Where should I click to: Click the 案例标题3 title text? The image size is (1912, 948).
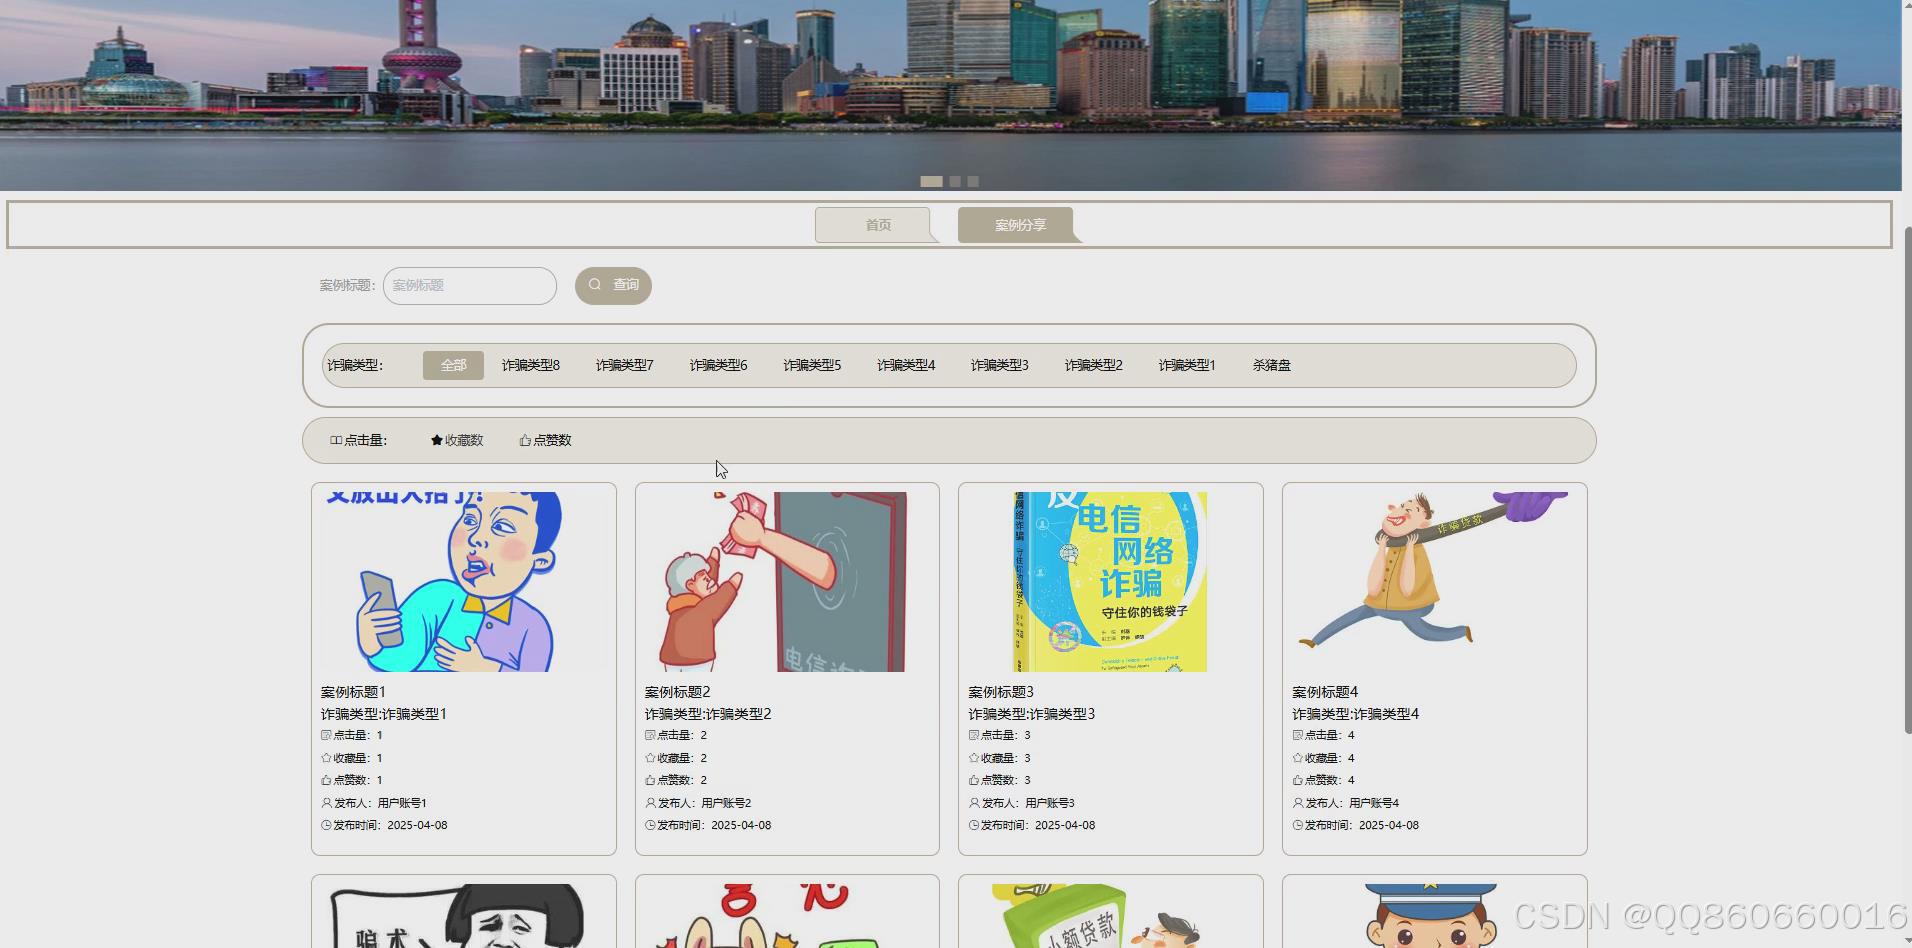pyautogui.click(x=1001, y=692)
